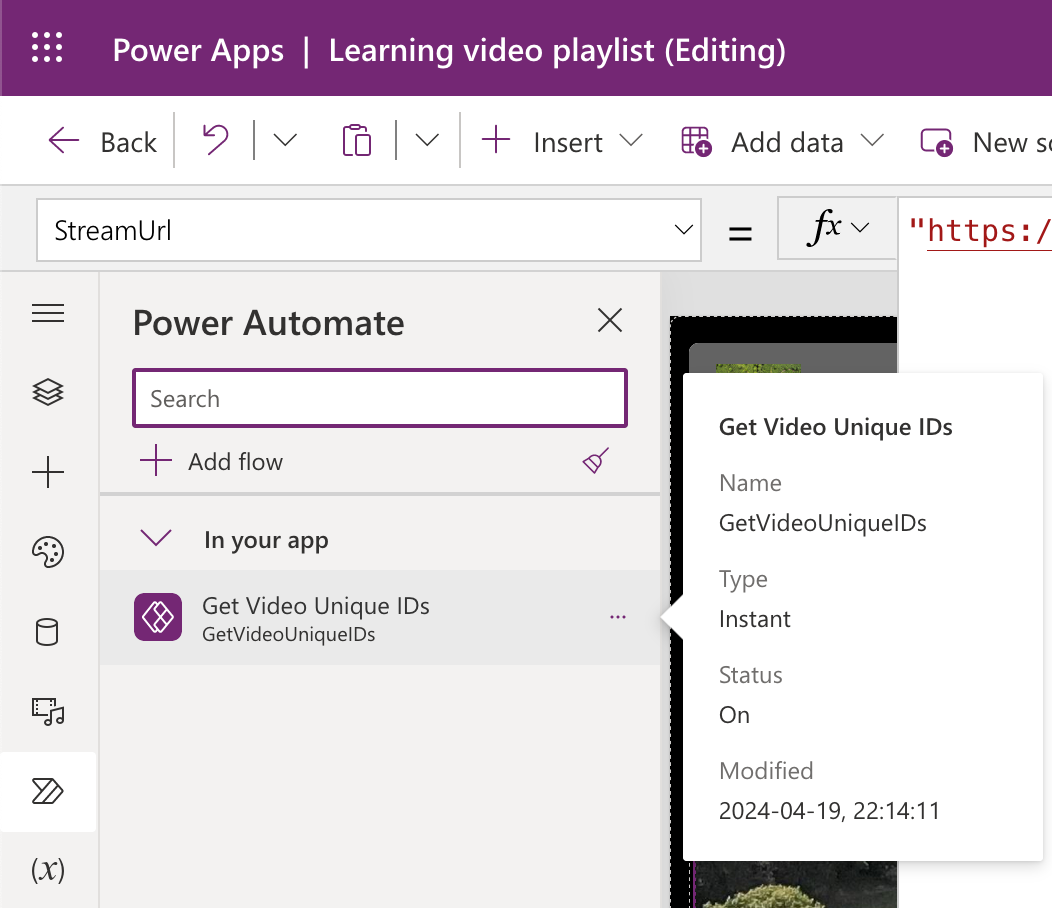
Task: Click the Get Video Unique IDs flow icon
Action: 158,617
